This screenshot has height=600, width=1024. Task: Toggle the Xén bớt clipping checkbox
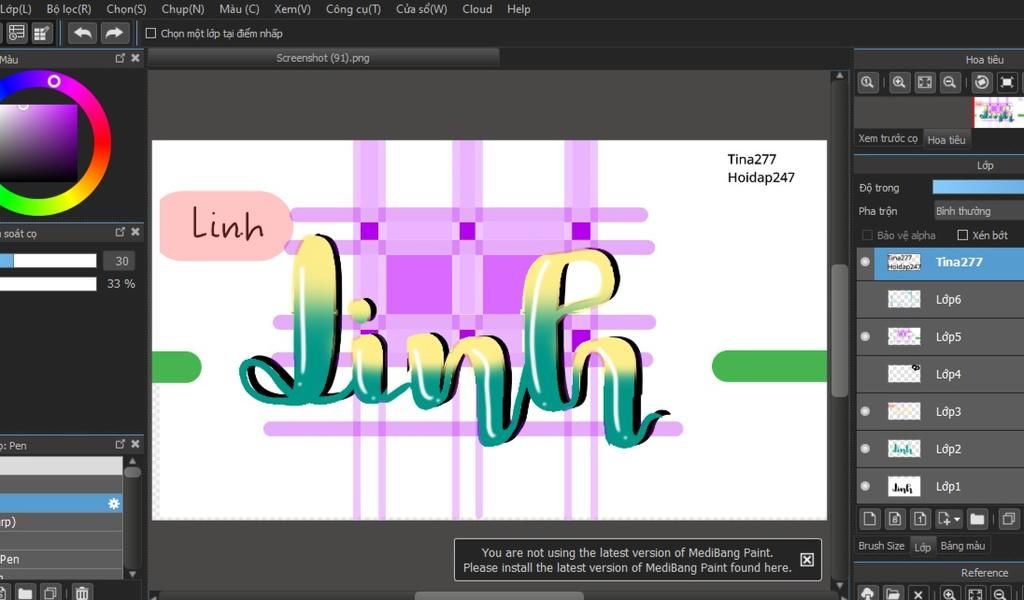point(963,235)
